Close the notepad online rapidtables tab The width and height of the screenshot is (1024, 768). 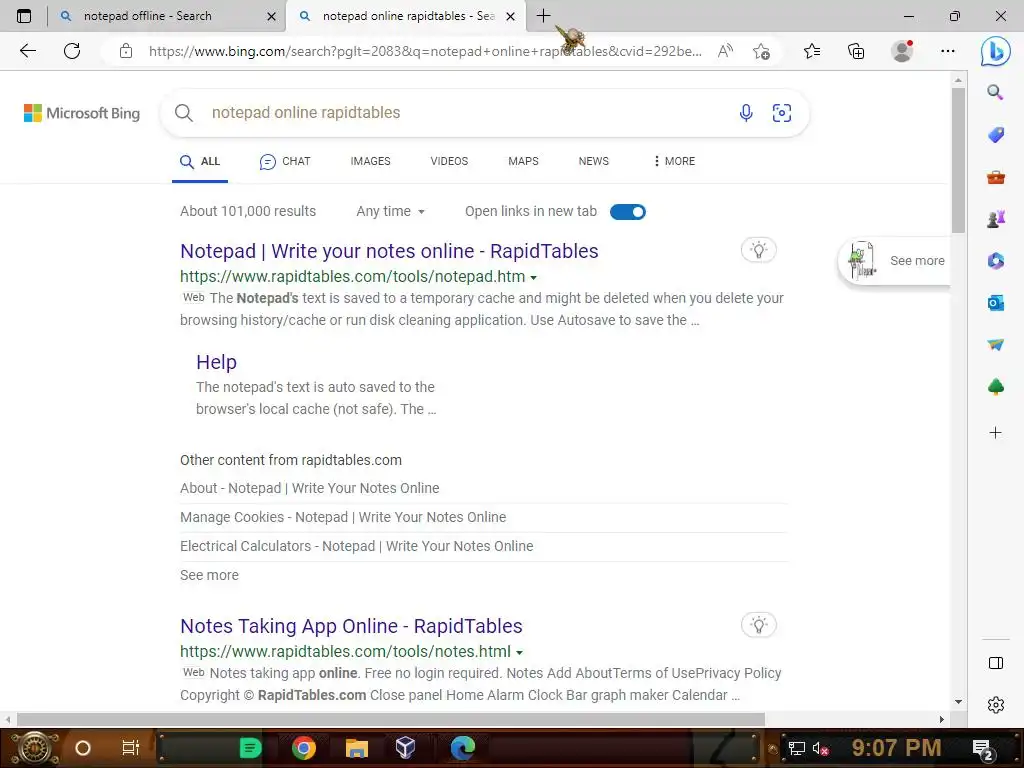pyautogui.click(x=511, y=16)
